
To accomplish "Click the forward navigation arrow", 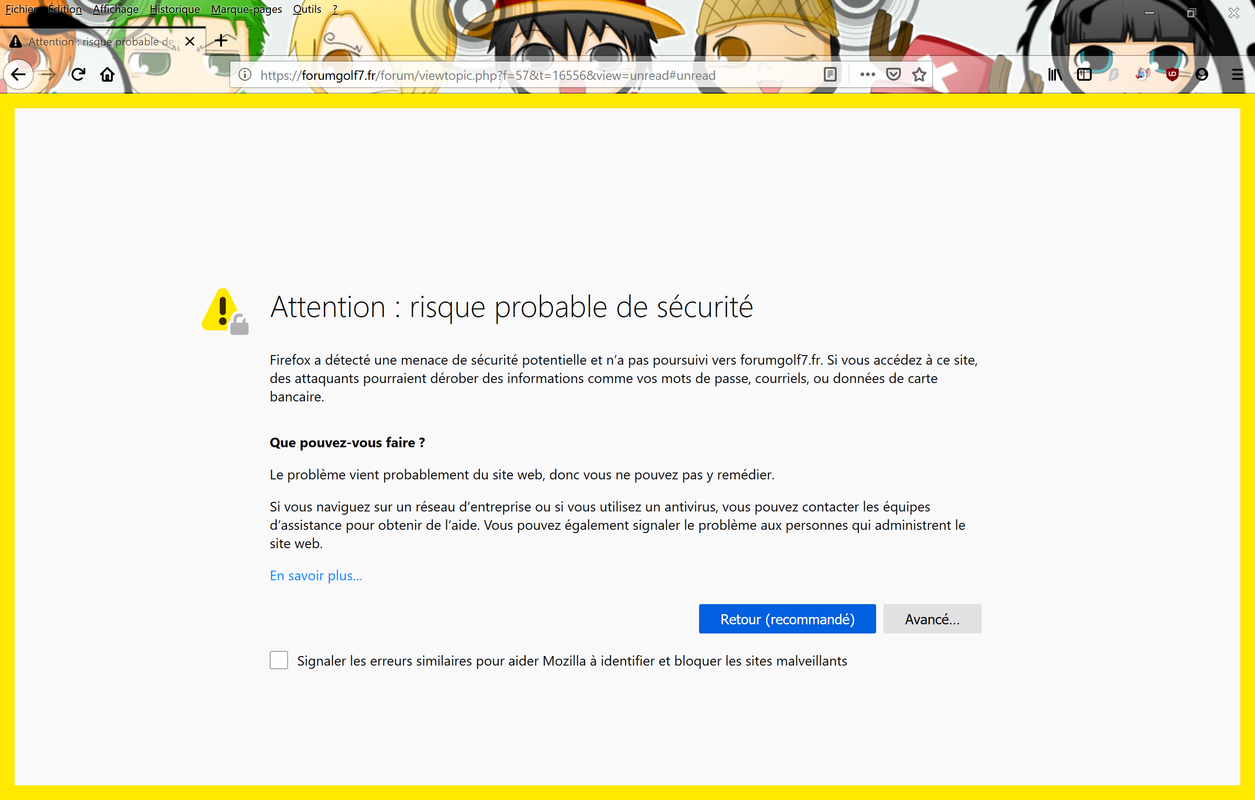I will [49, 74].
